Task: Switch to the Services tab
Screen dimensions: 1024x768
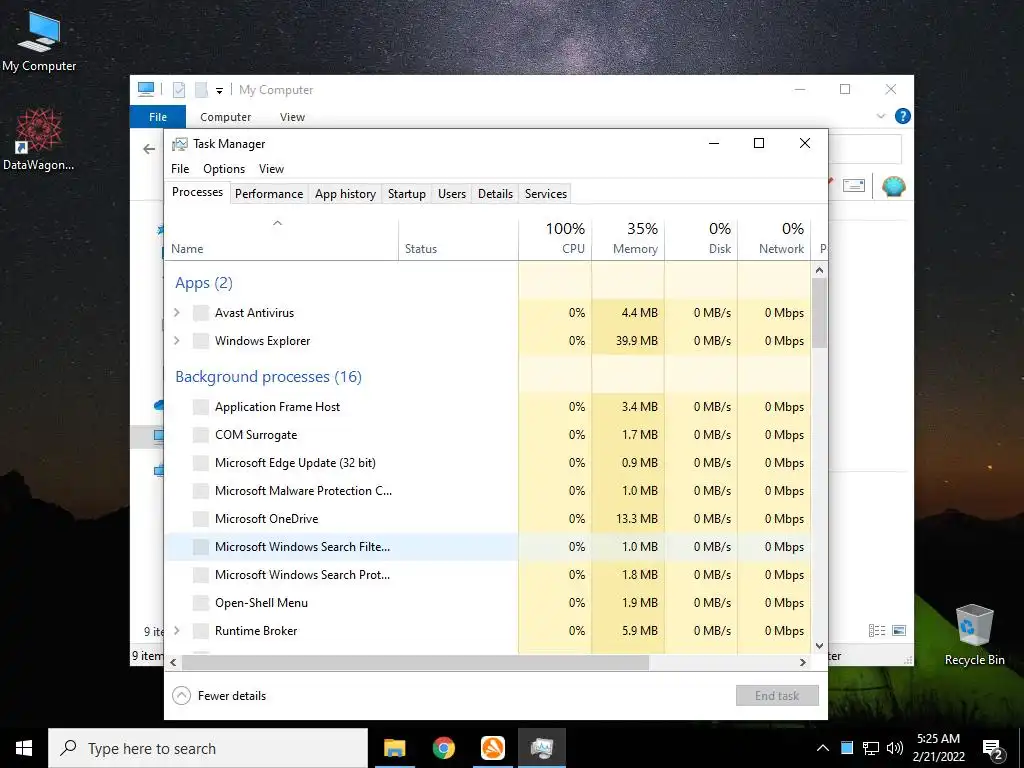Action: [x=546, y=194]
